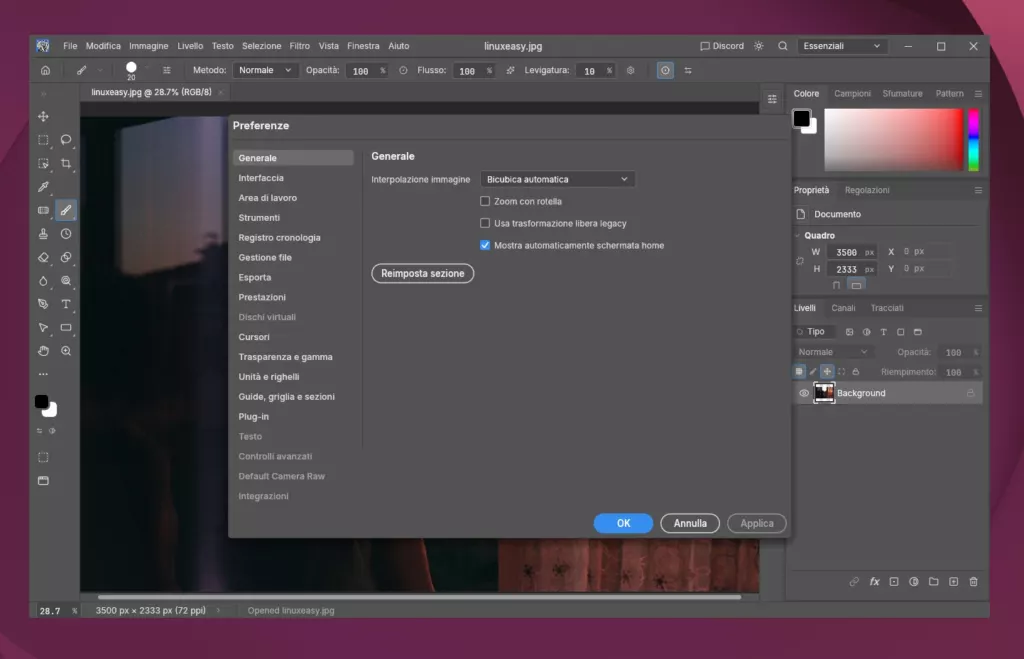Collapse the Quadro section
The image size is (1024, 659).
click(797, 235)
